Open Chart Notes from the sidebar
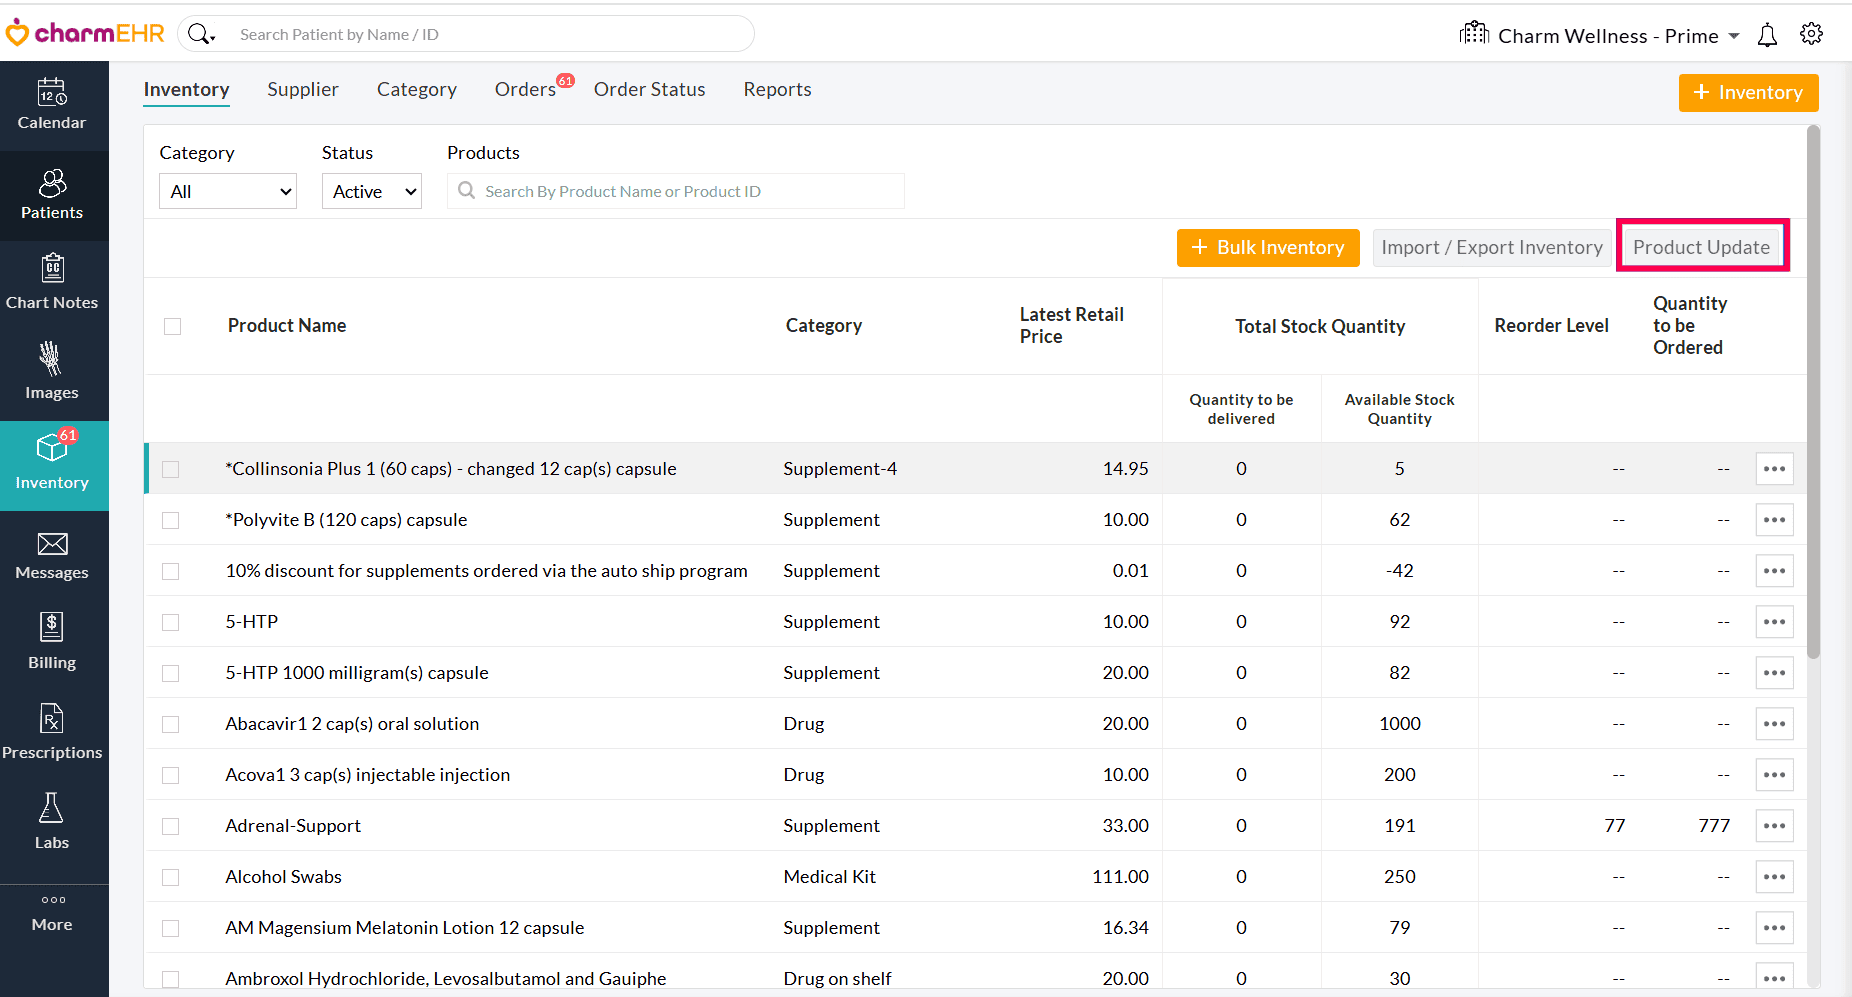 pos(52,284)
